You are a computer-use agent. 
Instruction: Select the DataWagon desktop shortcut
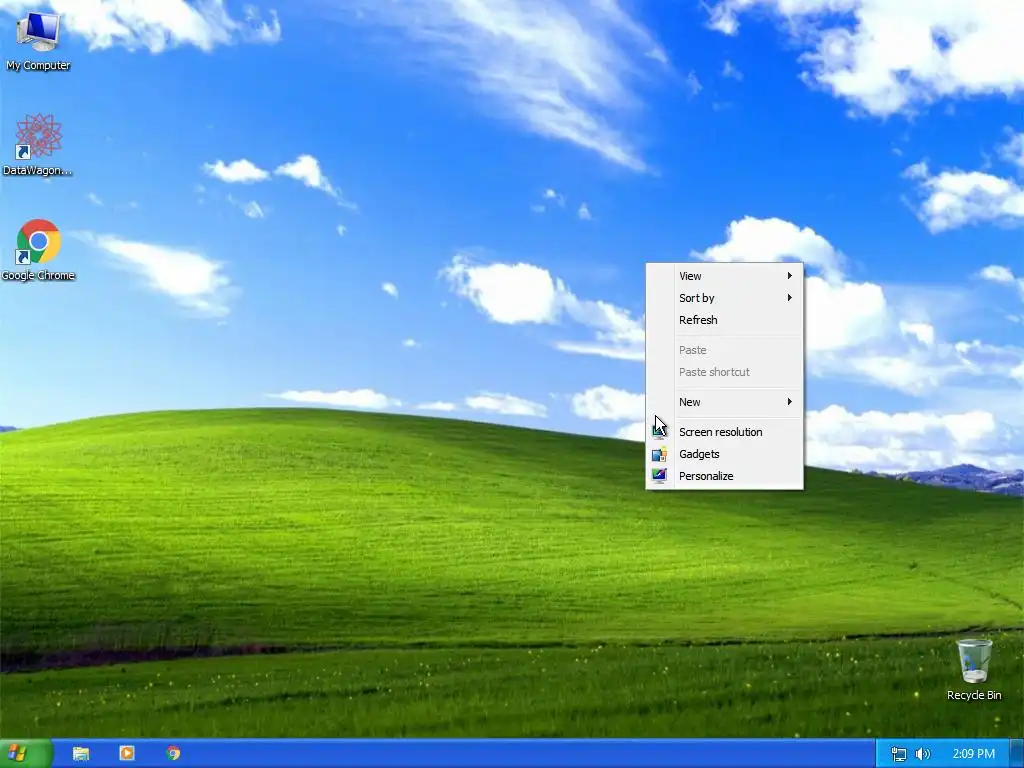point(38,145)
